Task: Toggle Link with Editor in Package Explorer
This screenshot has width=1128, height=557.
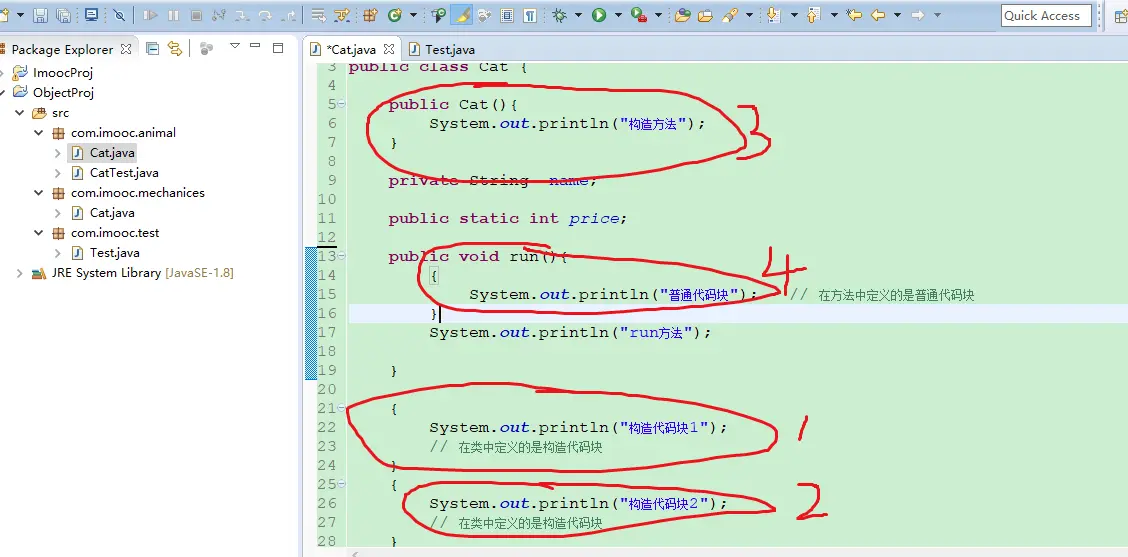Action: pos(175,48)
